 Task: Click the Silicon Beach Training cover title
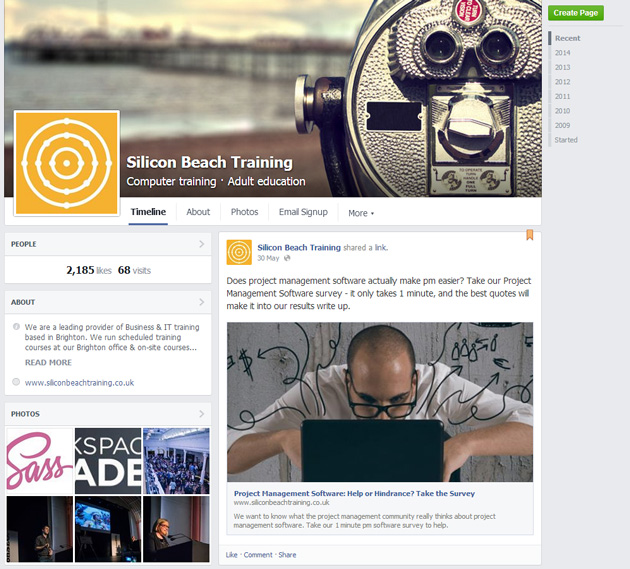tap(209, 162)
